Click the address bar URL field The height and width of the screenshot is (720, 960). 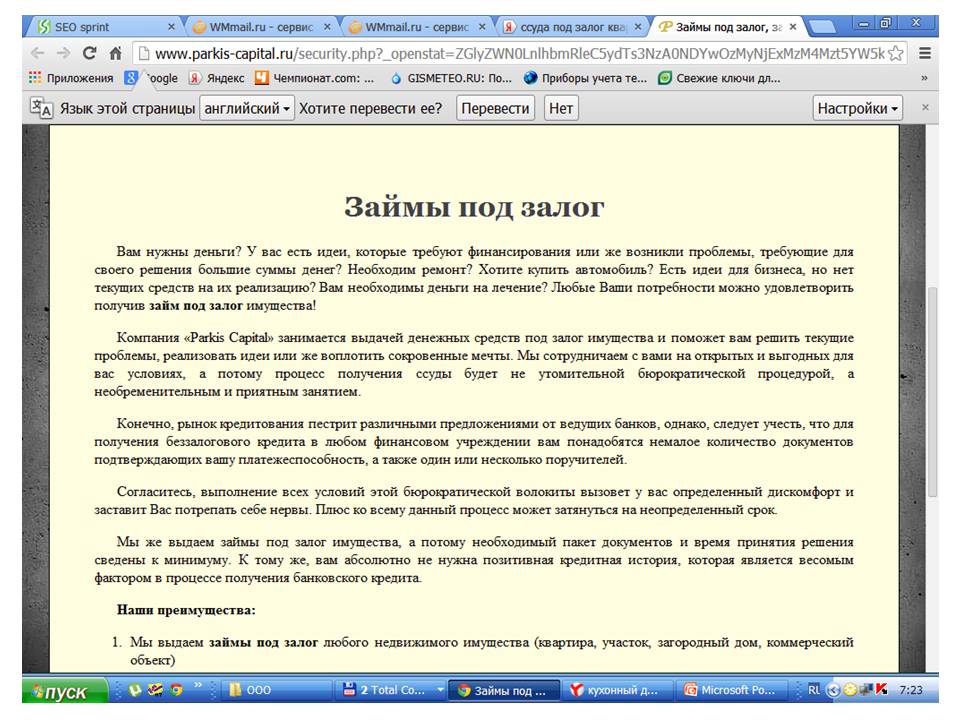coord(519,54)
